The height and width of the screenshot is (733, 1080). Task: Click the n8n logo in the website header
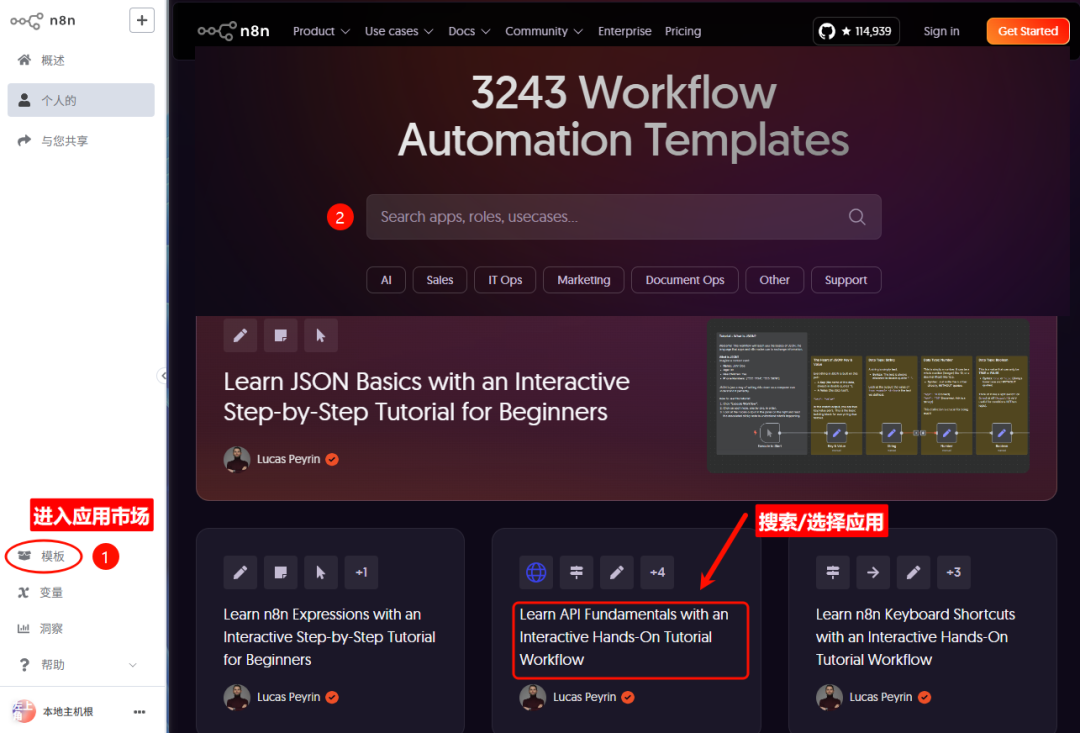coord(233,31)
